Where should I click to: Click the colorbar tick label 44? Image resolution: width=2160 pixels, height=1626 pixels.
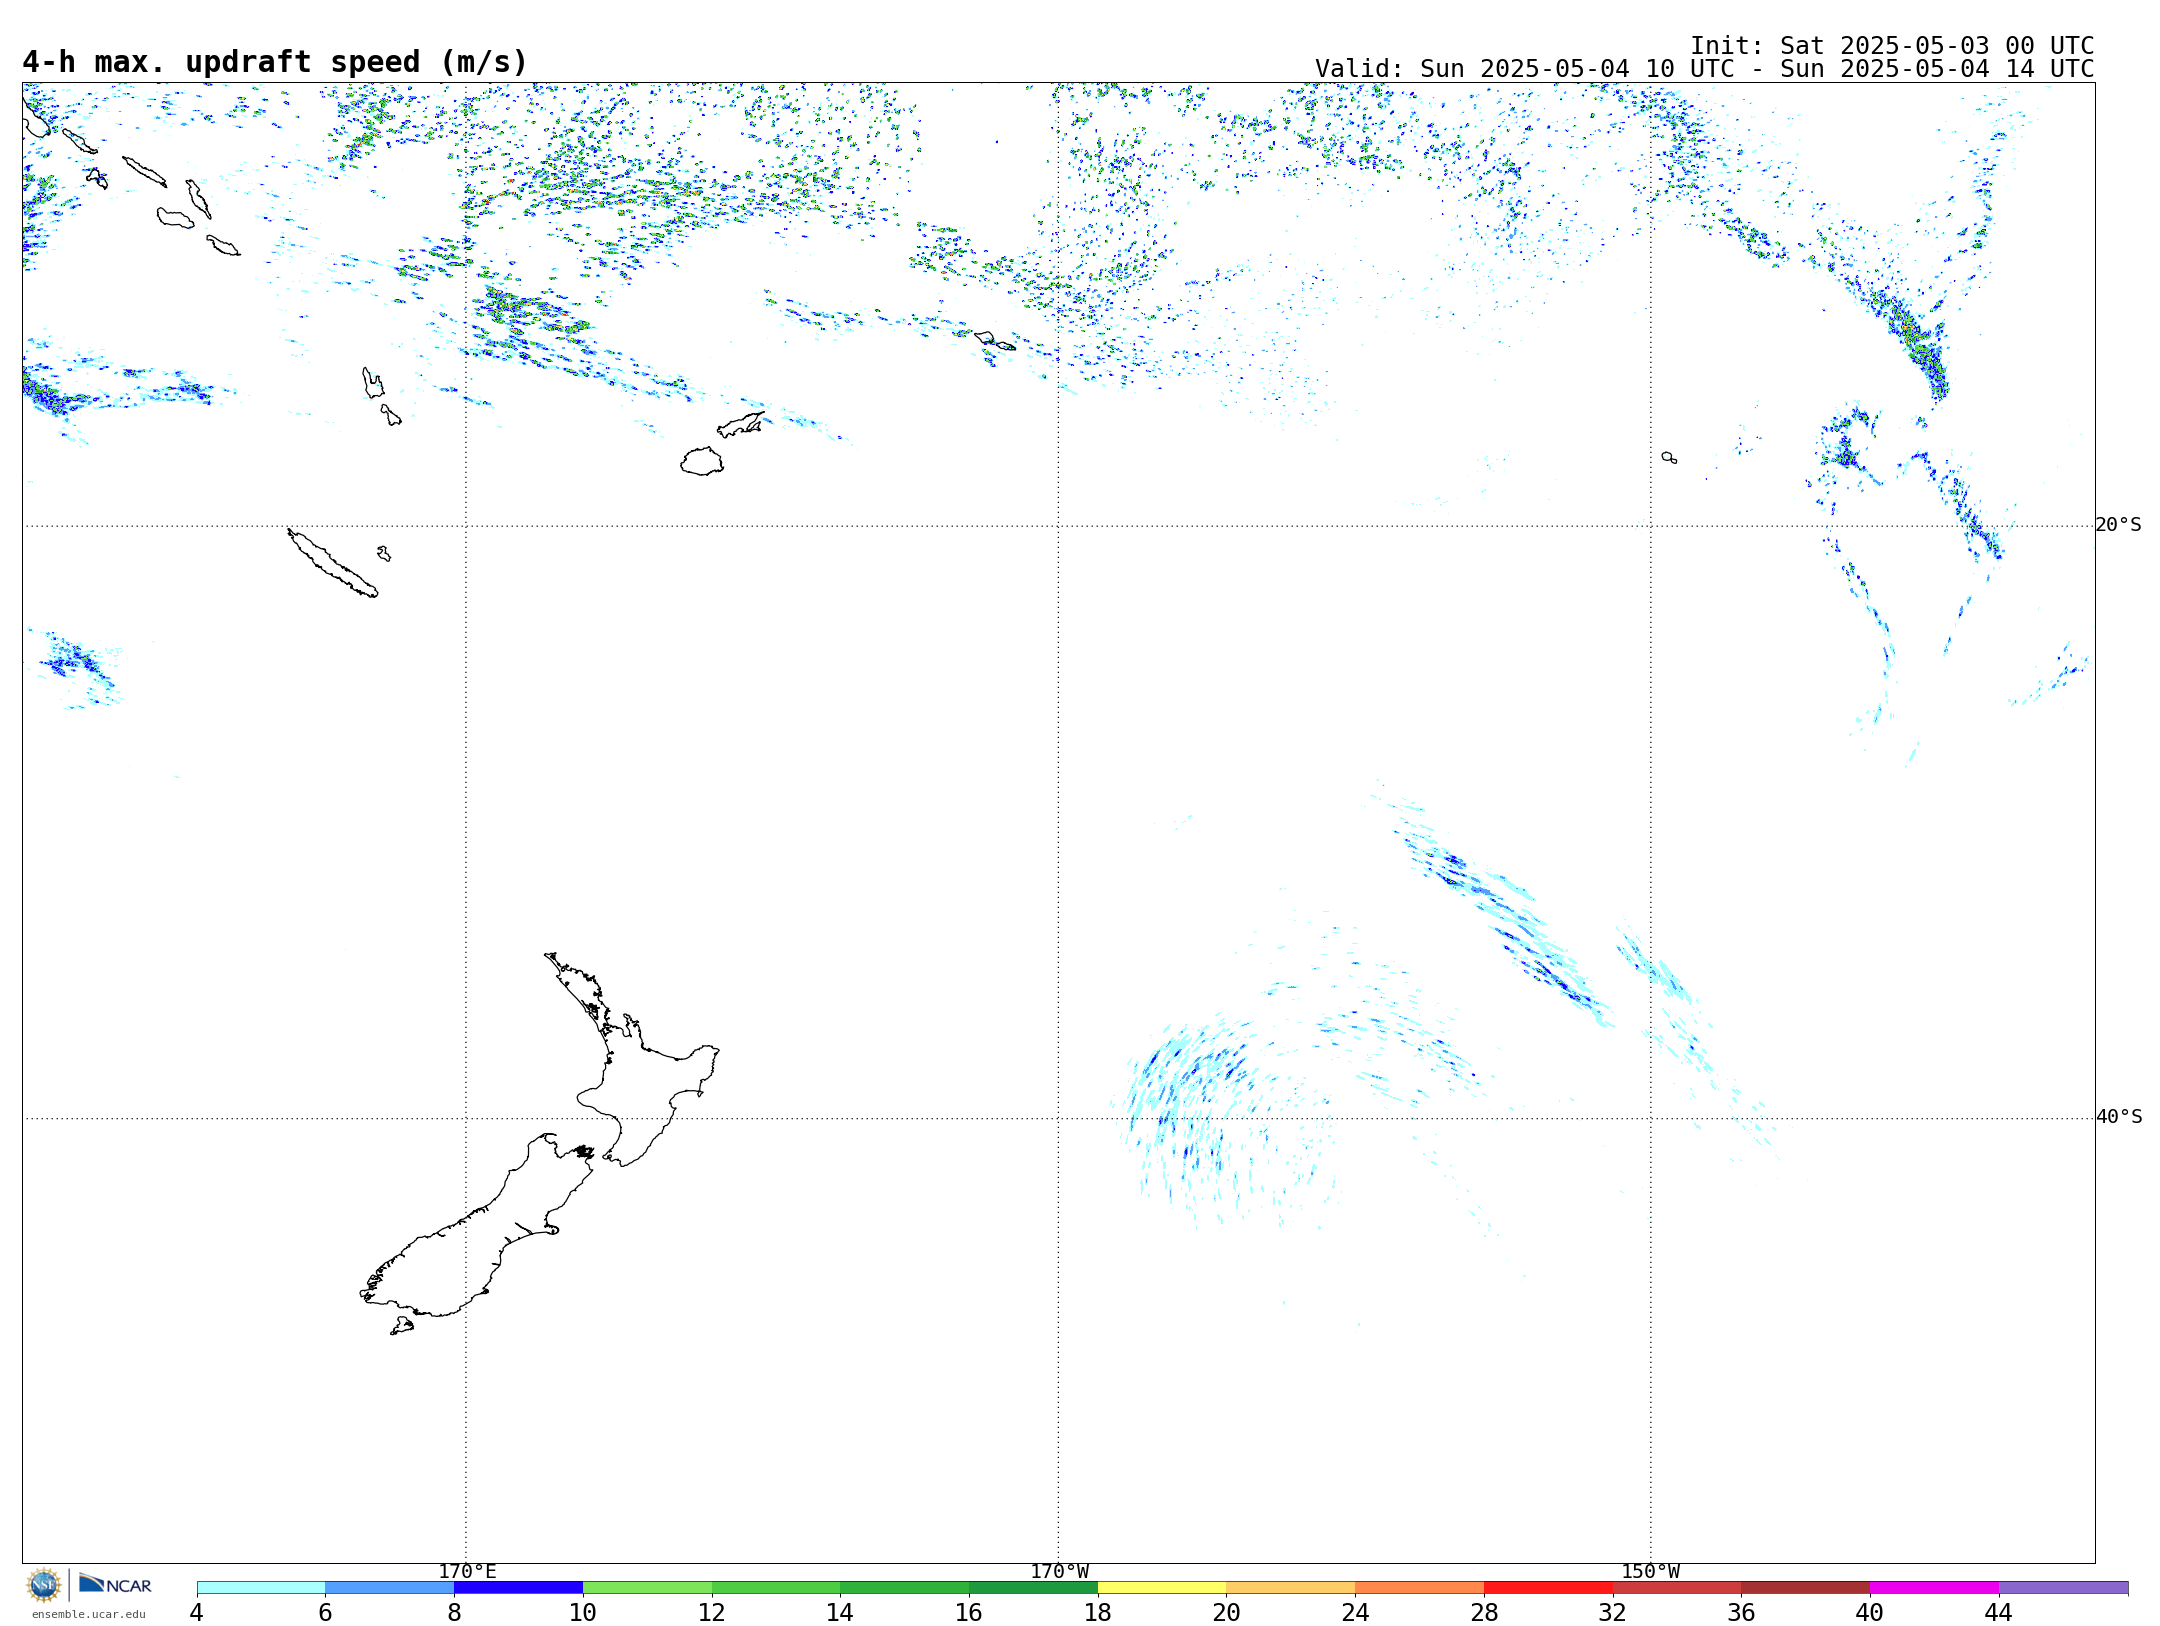1998,1613
